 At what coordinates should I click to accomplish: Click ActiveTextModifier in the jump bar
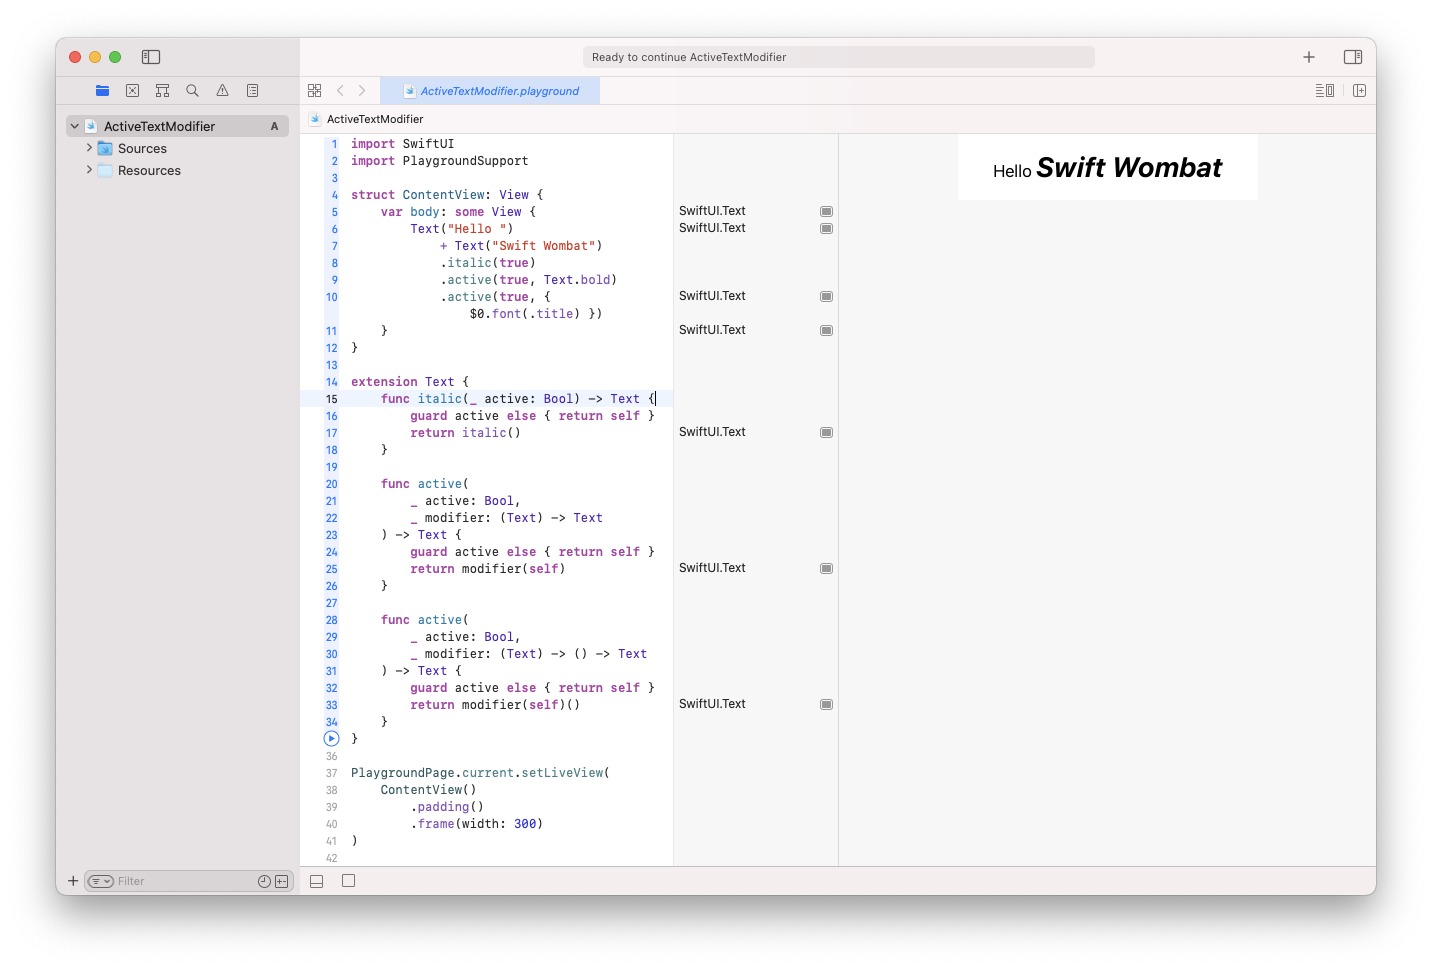(x=375, y=119)
